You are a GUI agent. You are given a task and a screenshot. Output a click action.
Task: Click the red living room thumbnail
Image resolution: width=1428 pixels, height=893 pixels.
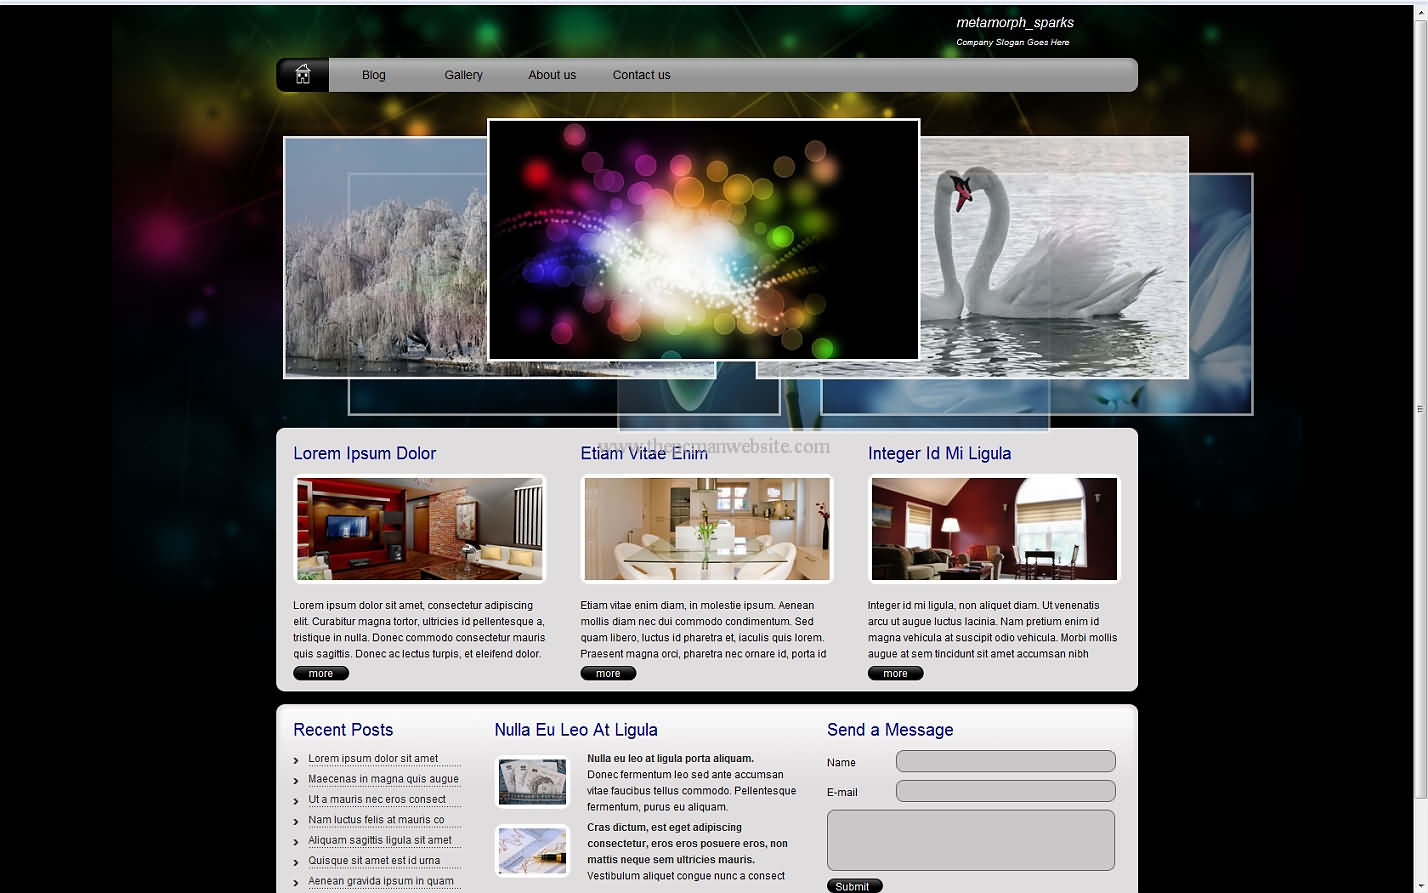(x=420, y=528)
